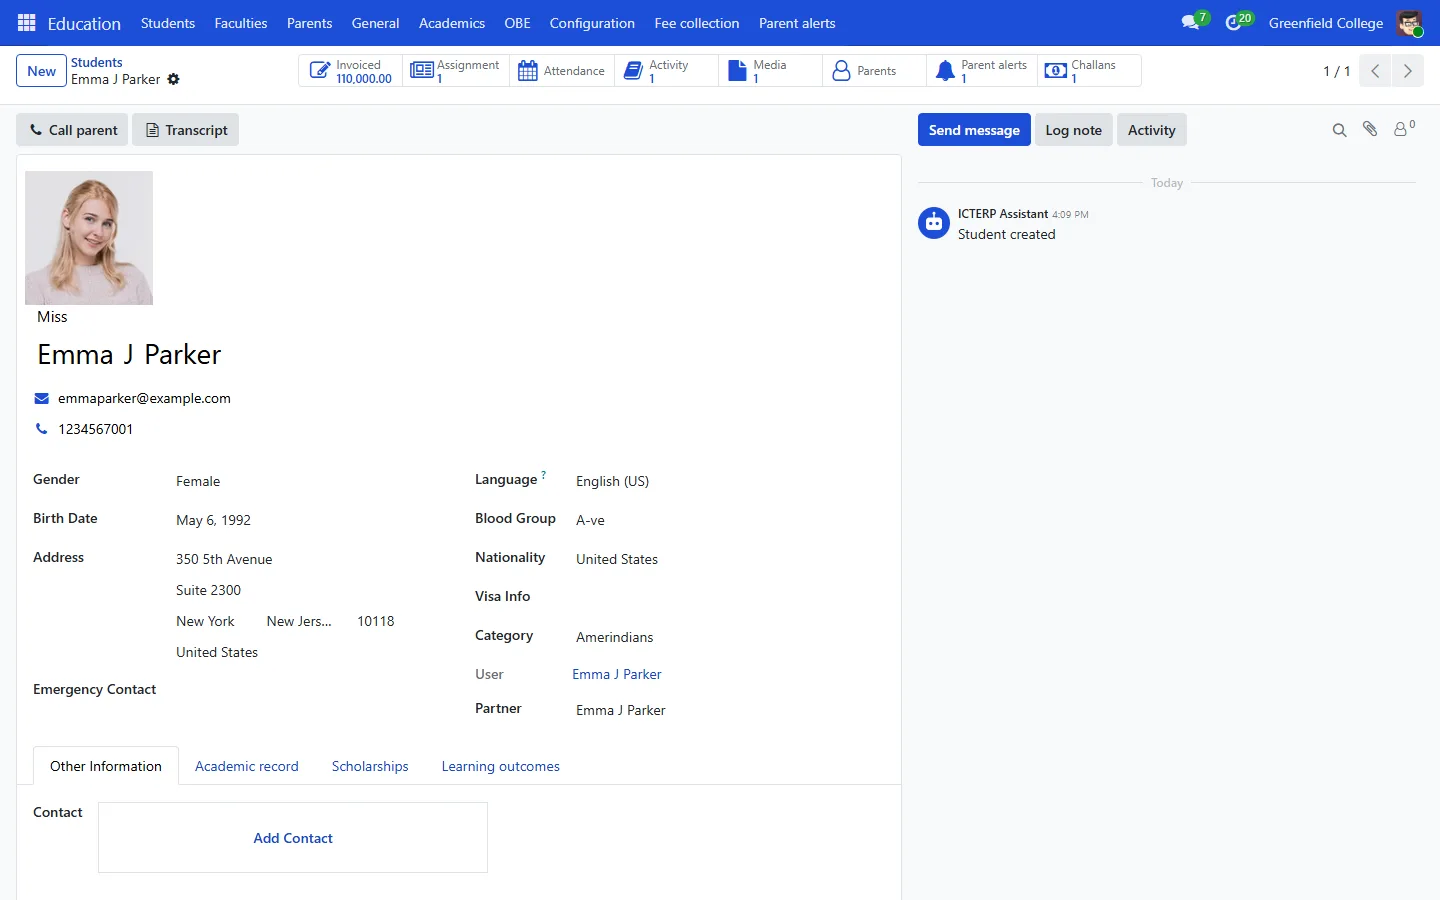Open the Activity stat button in the header
Viewport: 1440px width, 900px height.
(666, 71)
